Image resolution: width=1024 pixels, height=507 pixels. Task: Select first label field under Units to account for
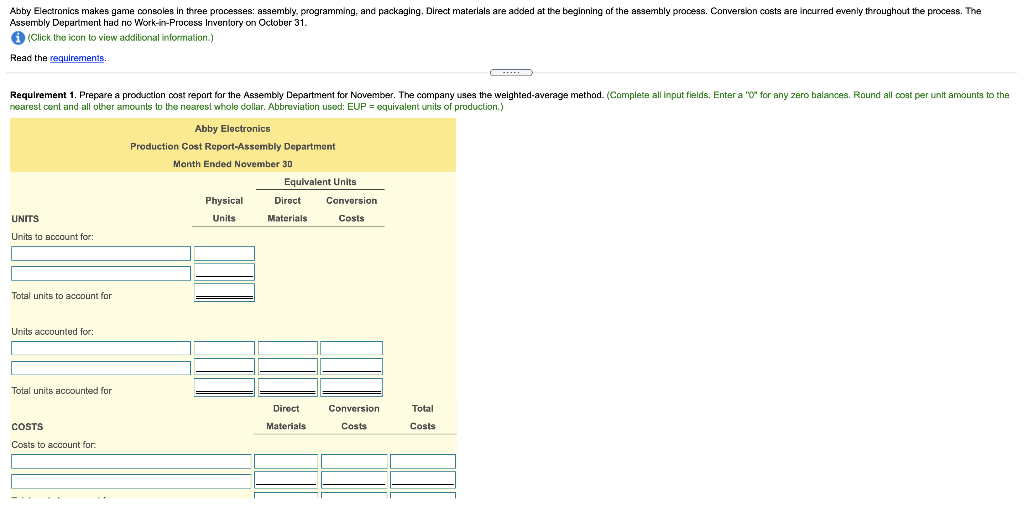(101, 254)
